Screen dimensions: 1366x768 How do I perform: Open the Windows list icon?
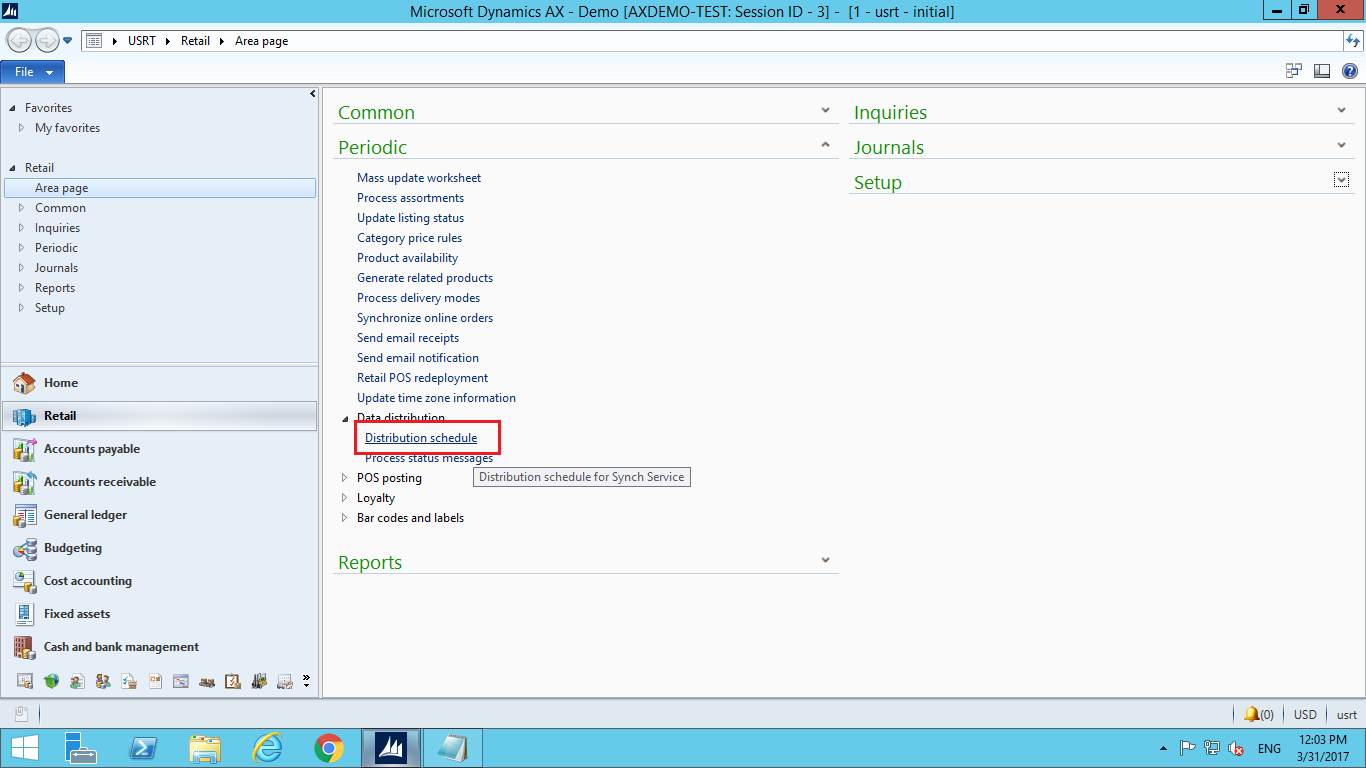coord(1293,71)
